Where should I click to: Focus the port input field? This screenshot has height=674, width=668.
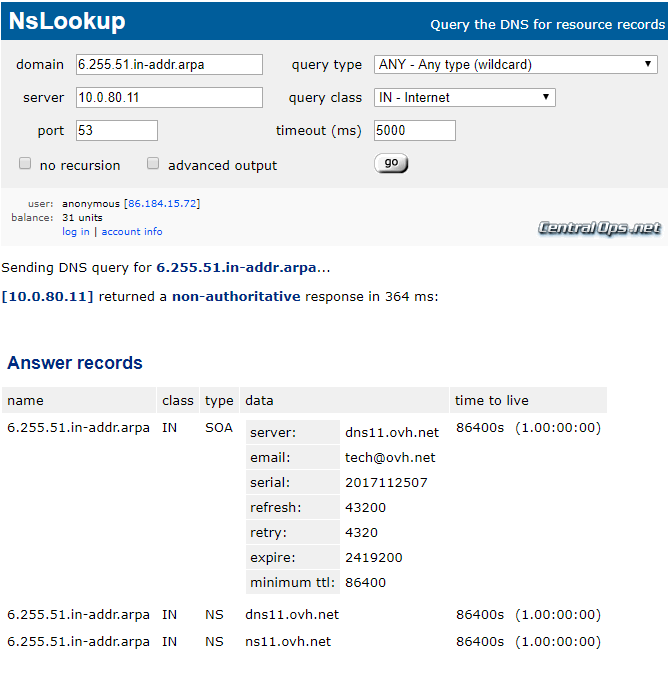pyautogui.click(x=117, y=130)
